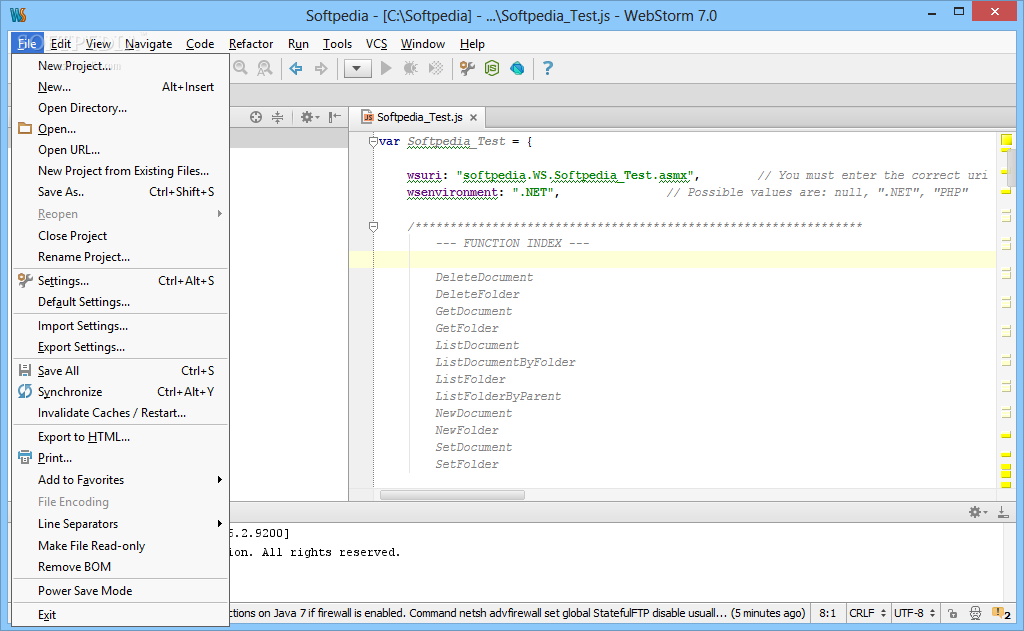Click File menu in menu bar

coord(27,44)
